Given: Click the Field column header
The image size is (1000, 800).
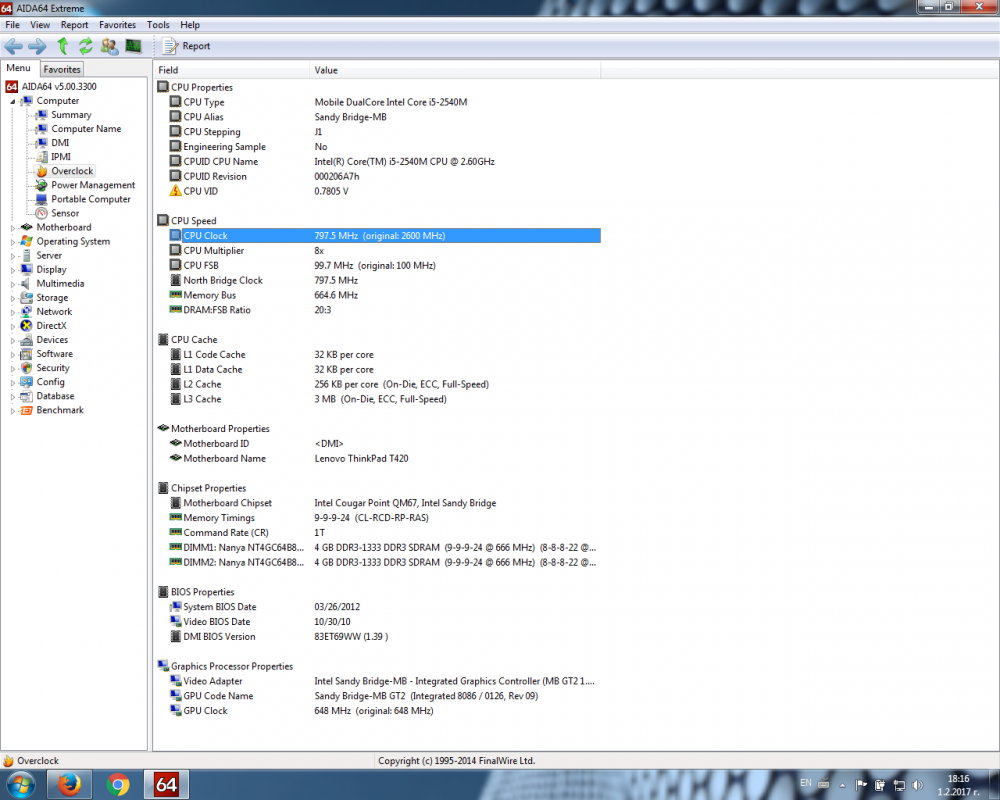Looking at the screenshot, I should click(232, 70).
